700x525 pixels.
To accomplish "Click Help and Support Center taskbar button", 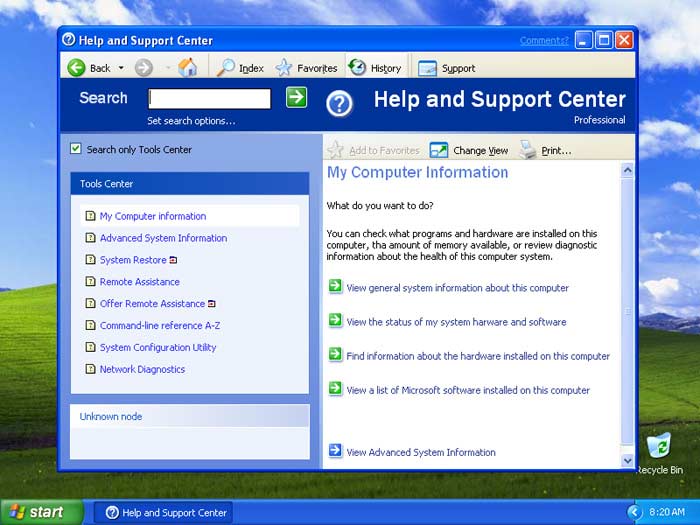I will pyautogui.click(x=164, y=512).
